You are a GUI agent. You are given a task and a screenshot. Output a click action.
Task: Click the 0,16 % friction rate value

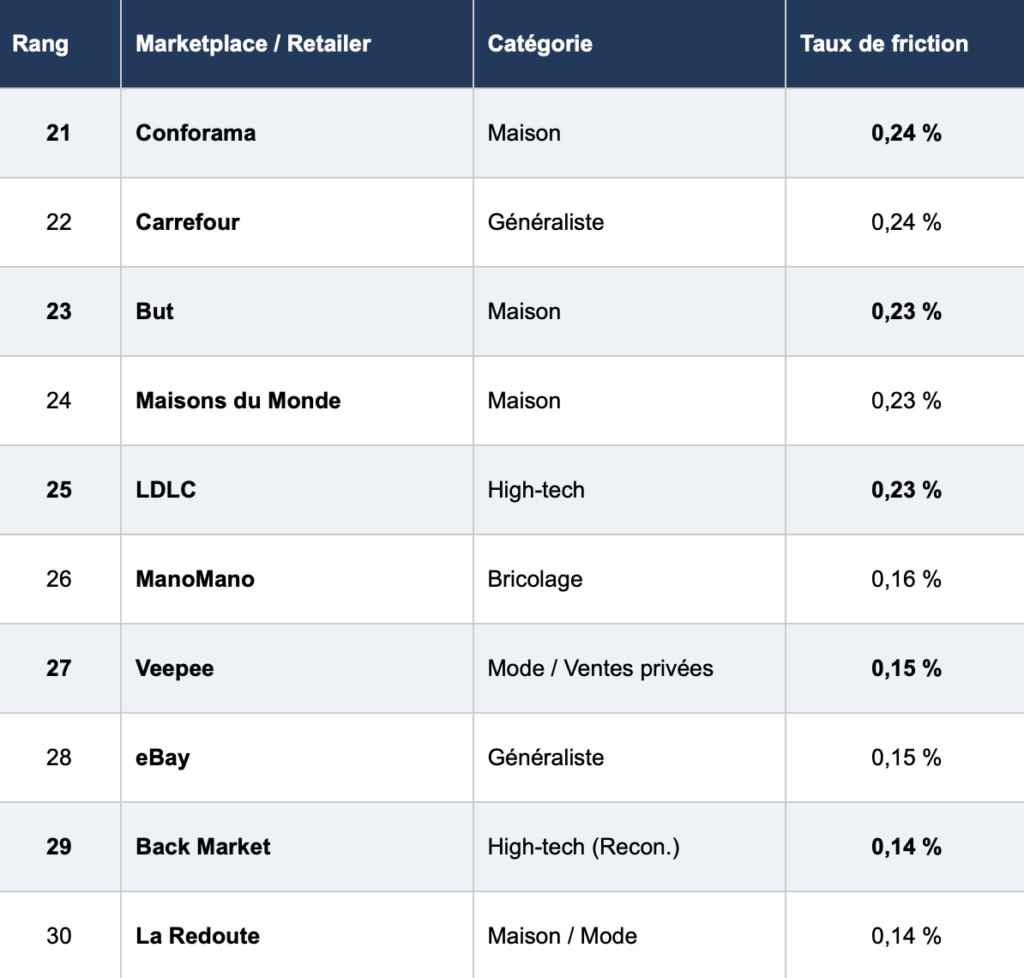coord(906,579)
